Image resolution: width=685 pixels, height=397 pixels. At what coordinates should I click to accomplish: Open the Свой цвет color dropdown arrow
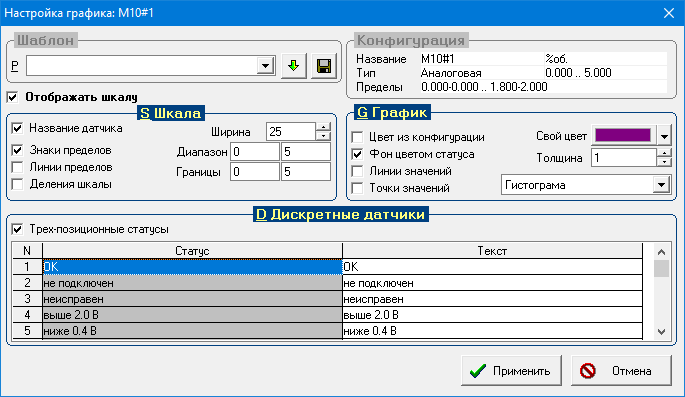664,137
